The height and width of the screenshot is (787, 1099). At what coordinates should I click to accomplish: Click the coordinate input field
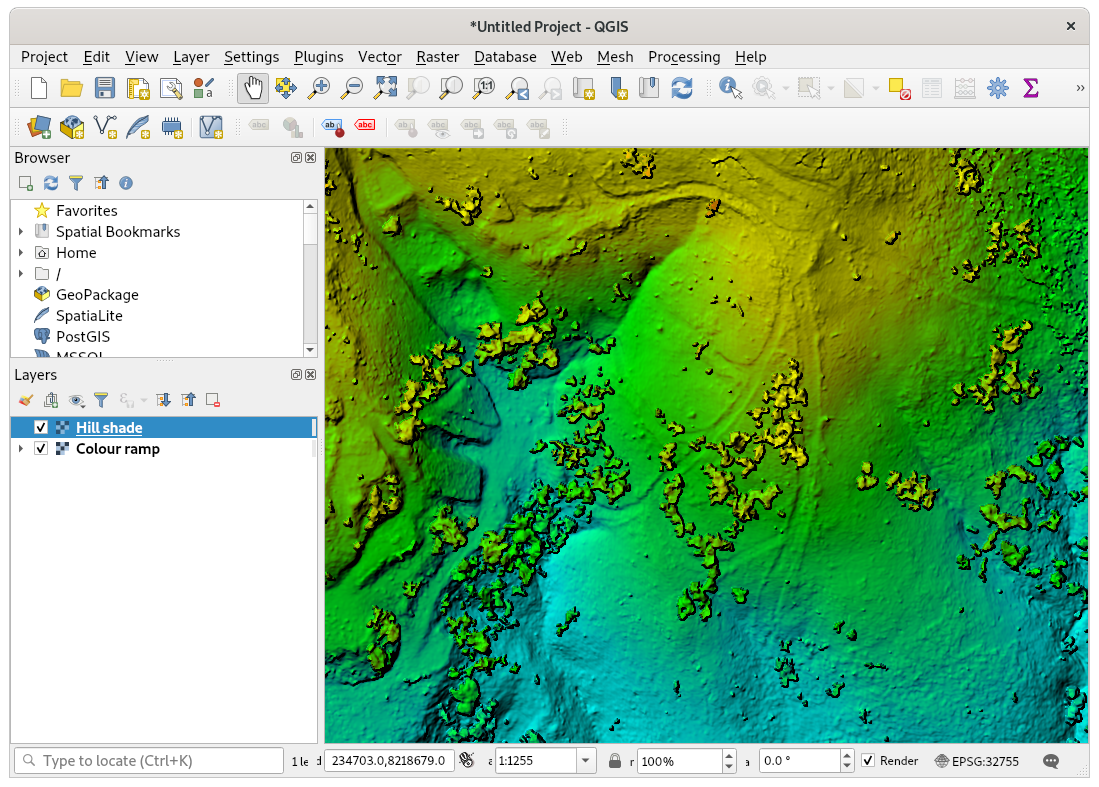389,760
